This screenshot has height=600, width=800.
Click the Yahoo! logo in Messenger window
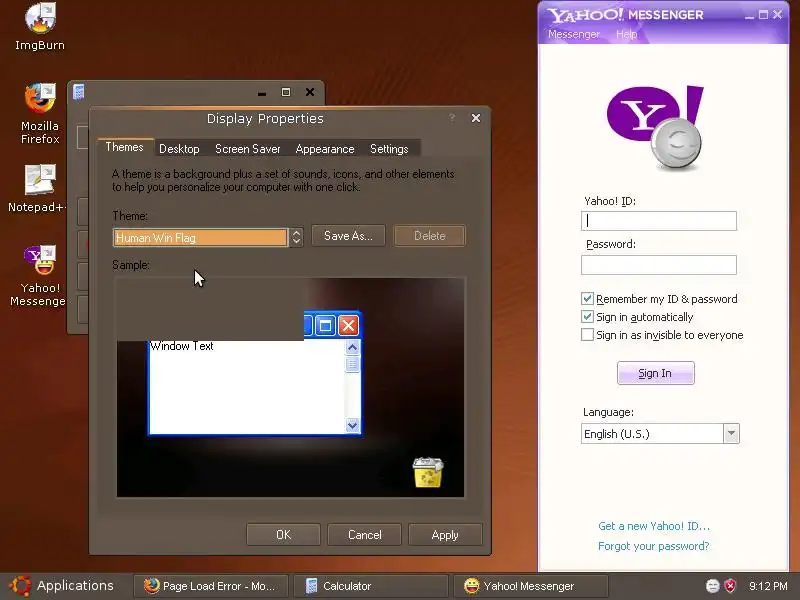655,128
